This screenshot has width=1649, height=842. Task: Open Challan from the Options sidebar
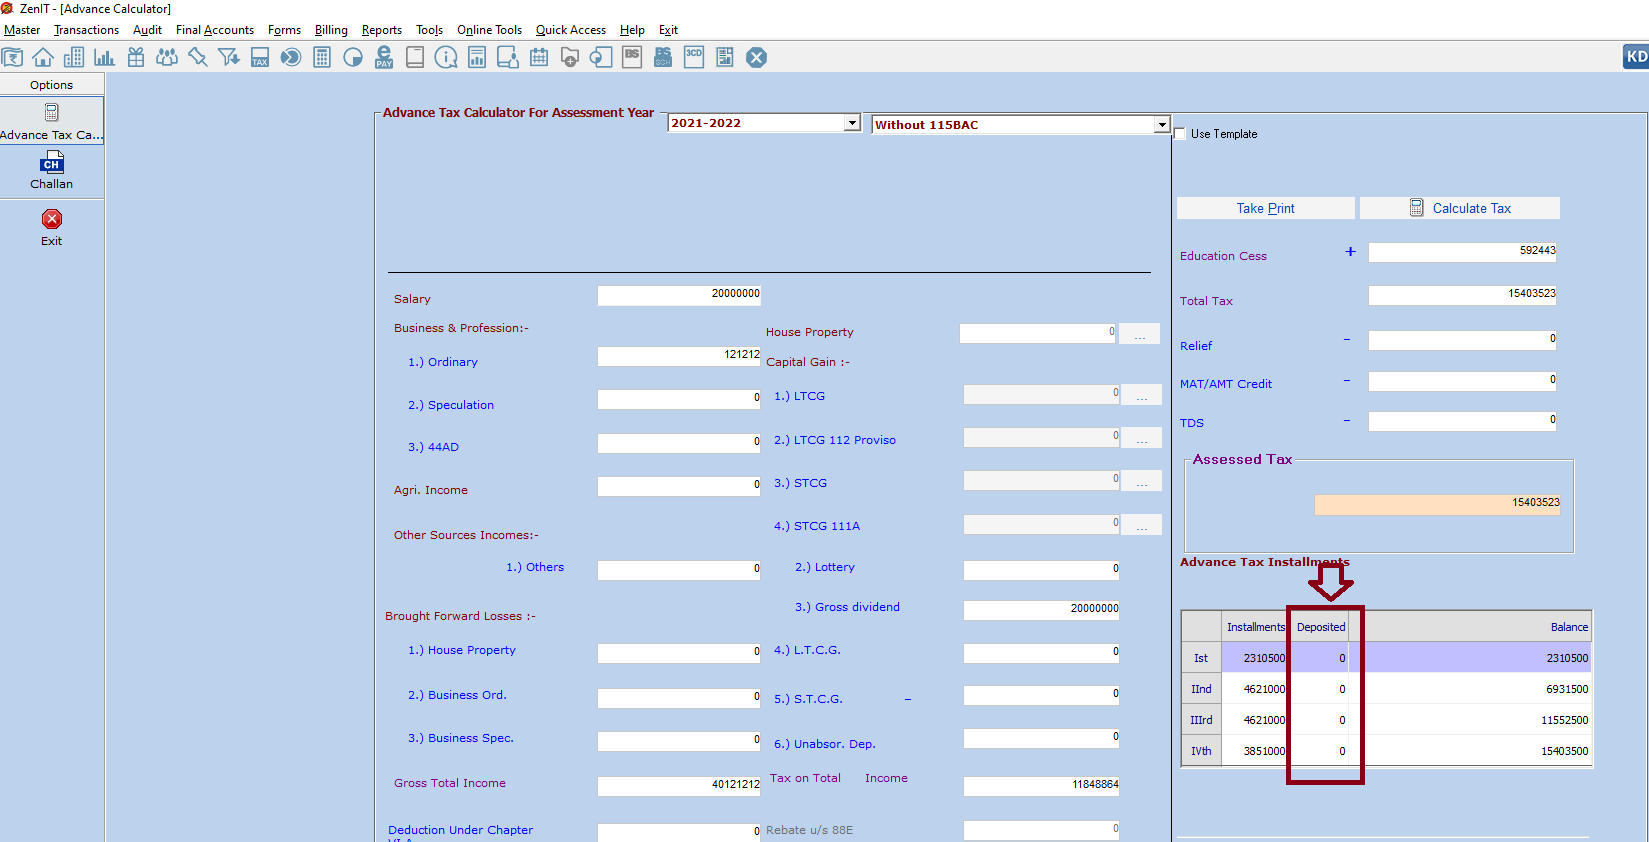[x=52, y=171]
